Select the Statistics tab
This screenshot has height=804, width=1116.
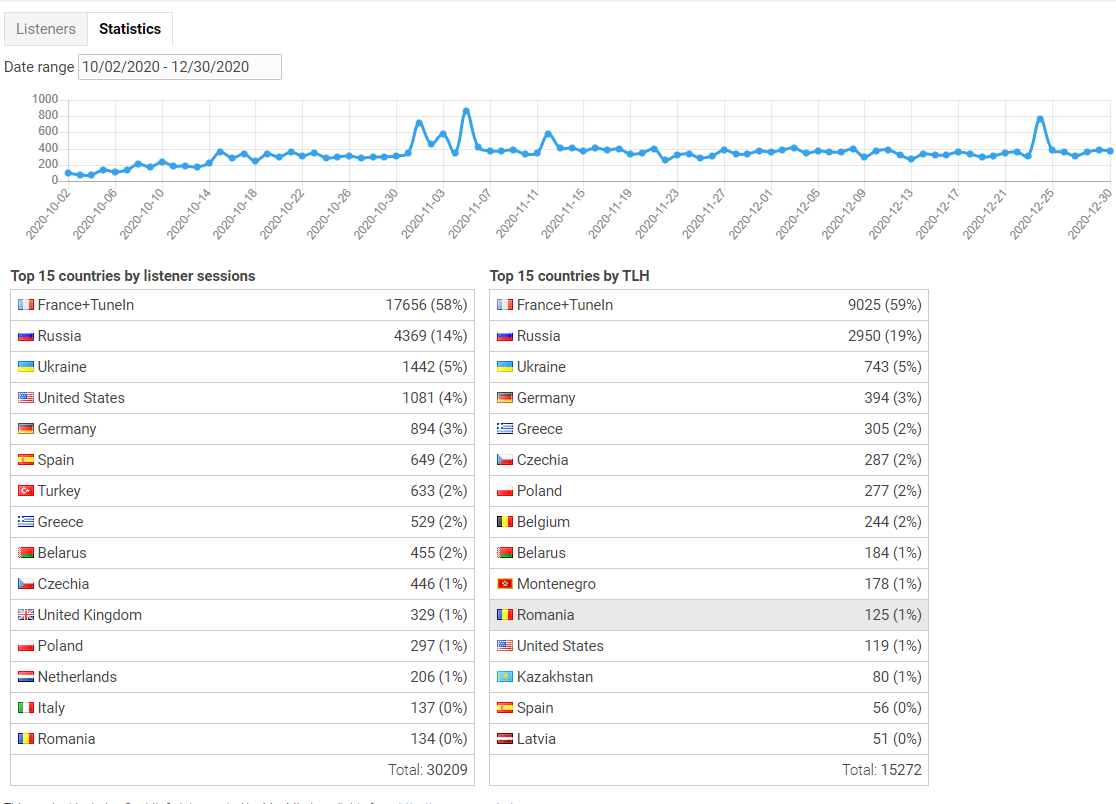130,29
